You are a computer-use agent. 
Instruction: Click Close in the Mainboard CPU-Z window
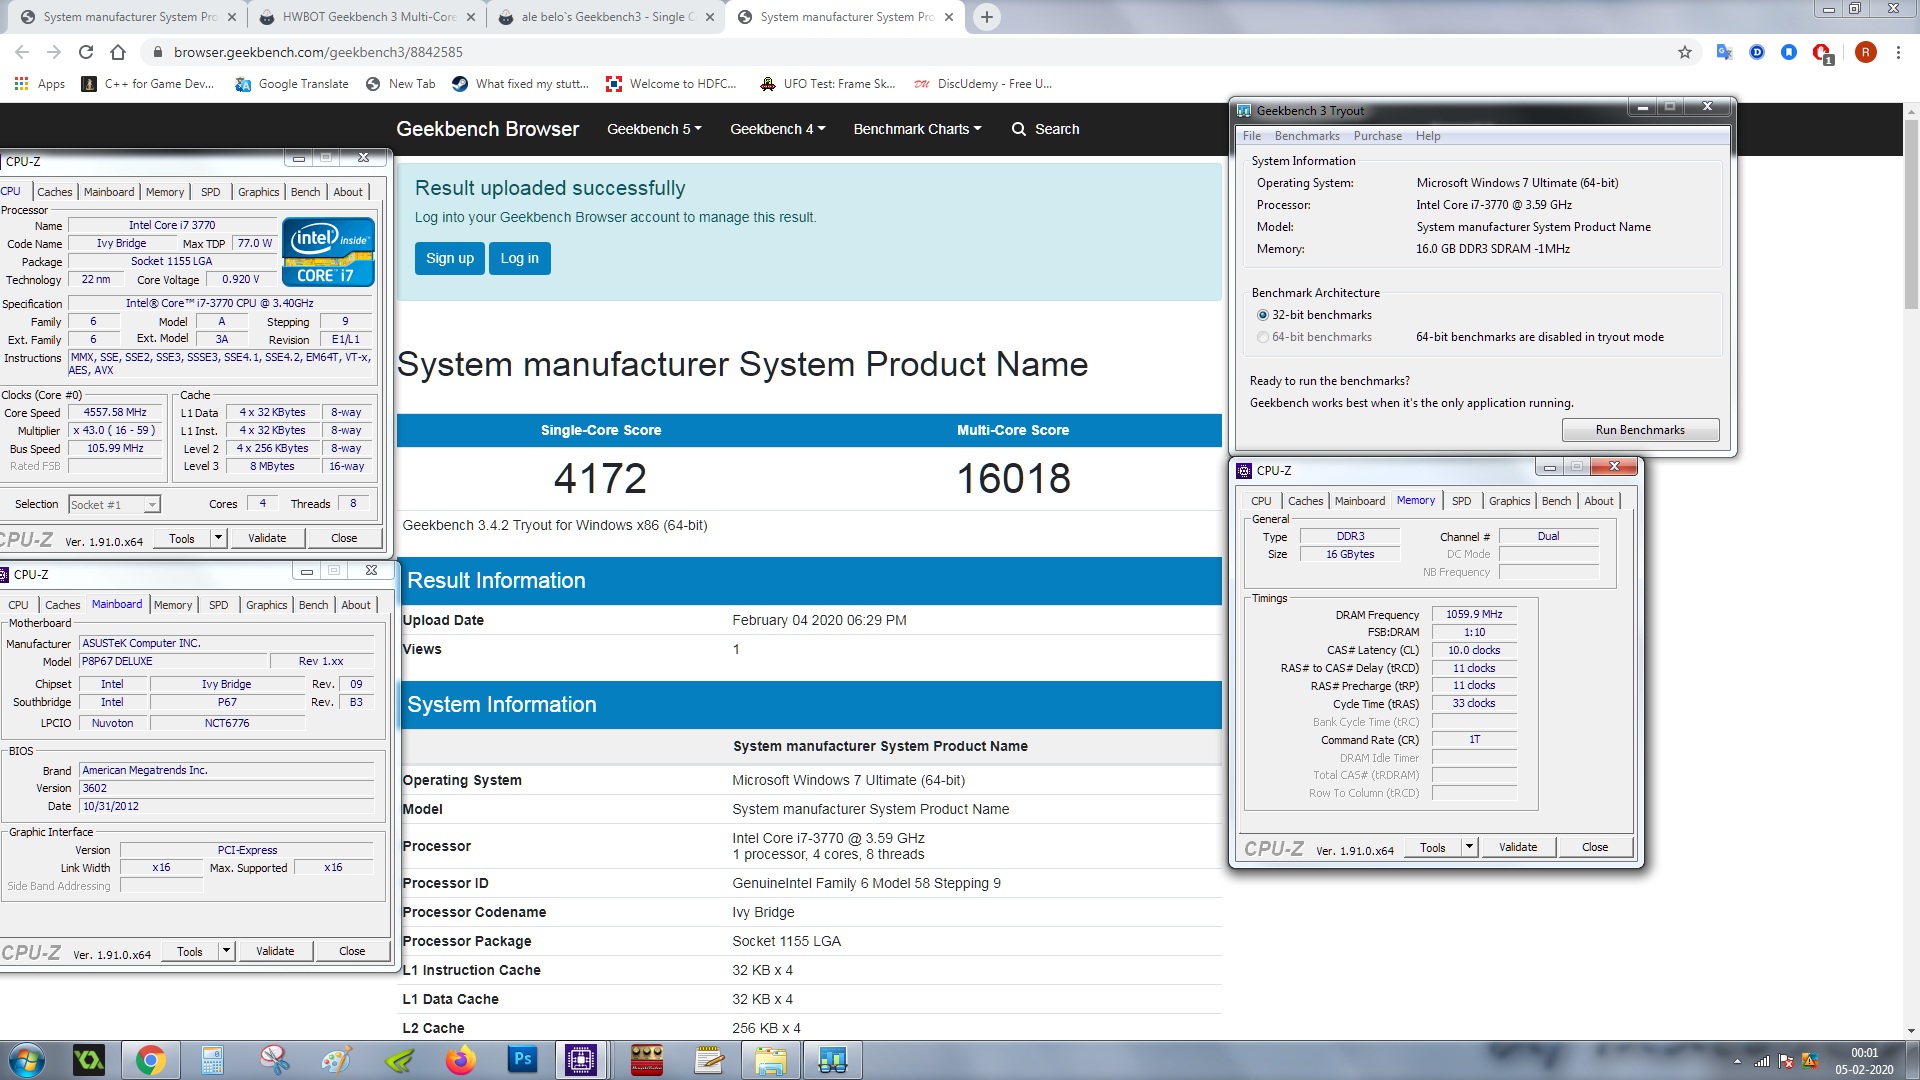click(352, 951)
